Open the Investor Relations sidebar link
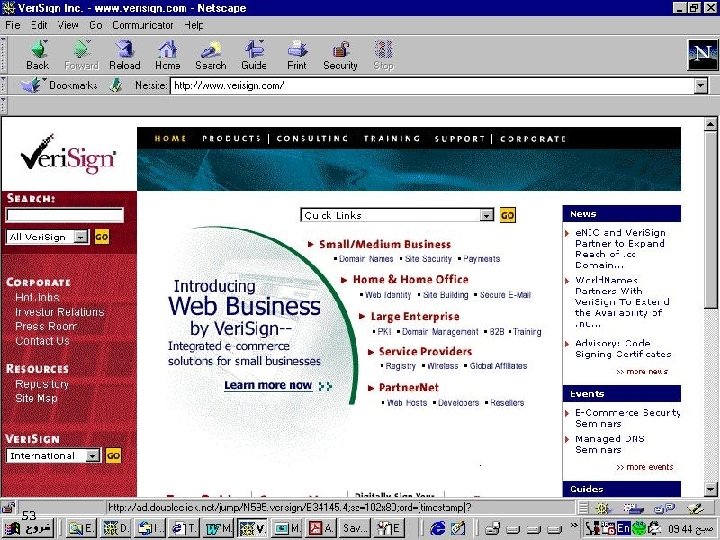This screenshot has width=720, height=540. 60,312
